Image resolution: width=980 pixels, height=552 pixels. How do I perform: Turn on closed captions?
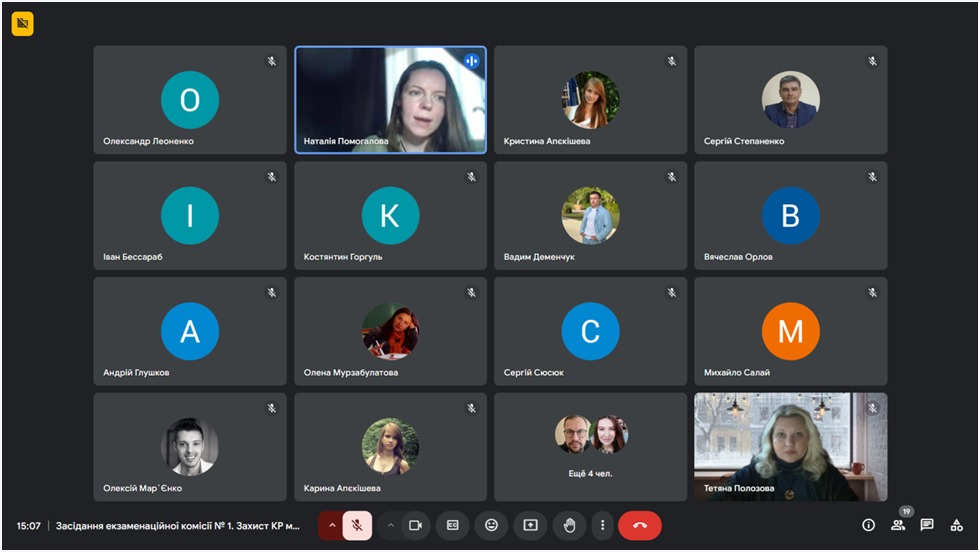tap(453, 525)
